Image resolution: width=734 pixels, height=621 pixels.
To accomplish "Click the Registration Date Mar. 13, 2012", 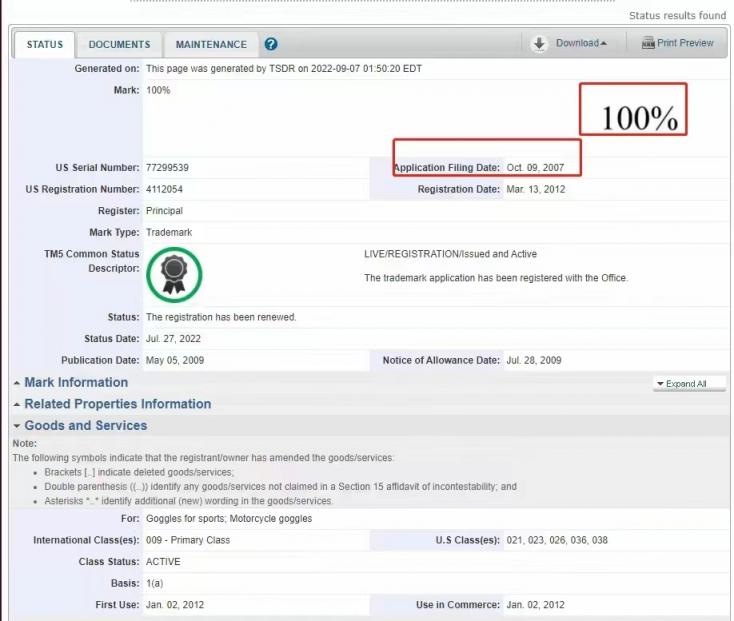I will point(536,189).
